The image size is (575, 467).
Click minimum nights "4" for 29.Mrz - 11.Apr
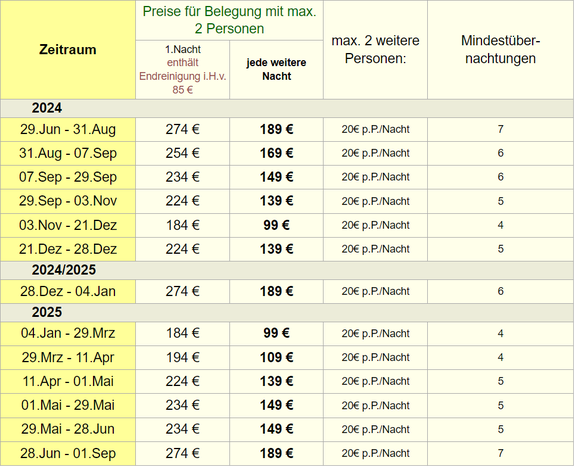pyautogui.click(x=501, y=357)
